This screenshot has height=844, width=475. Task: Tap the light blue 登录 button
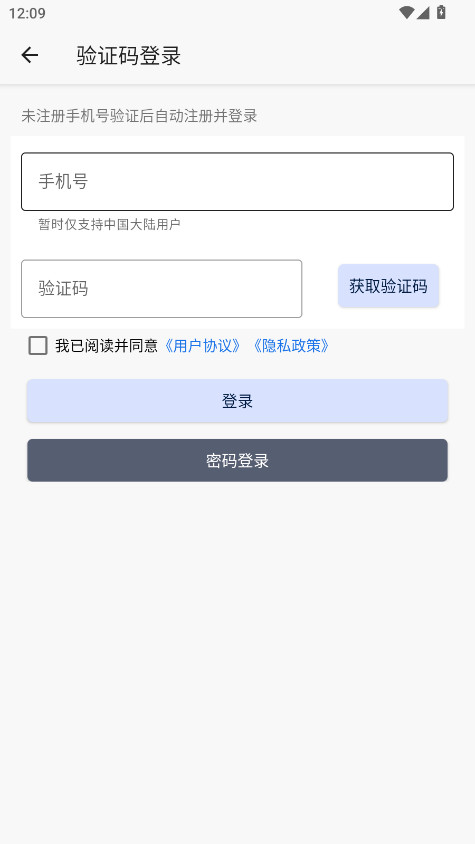[238, 401]
